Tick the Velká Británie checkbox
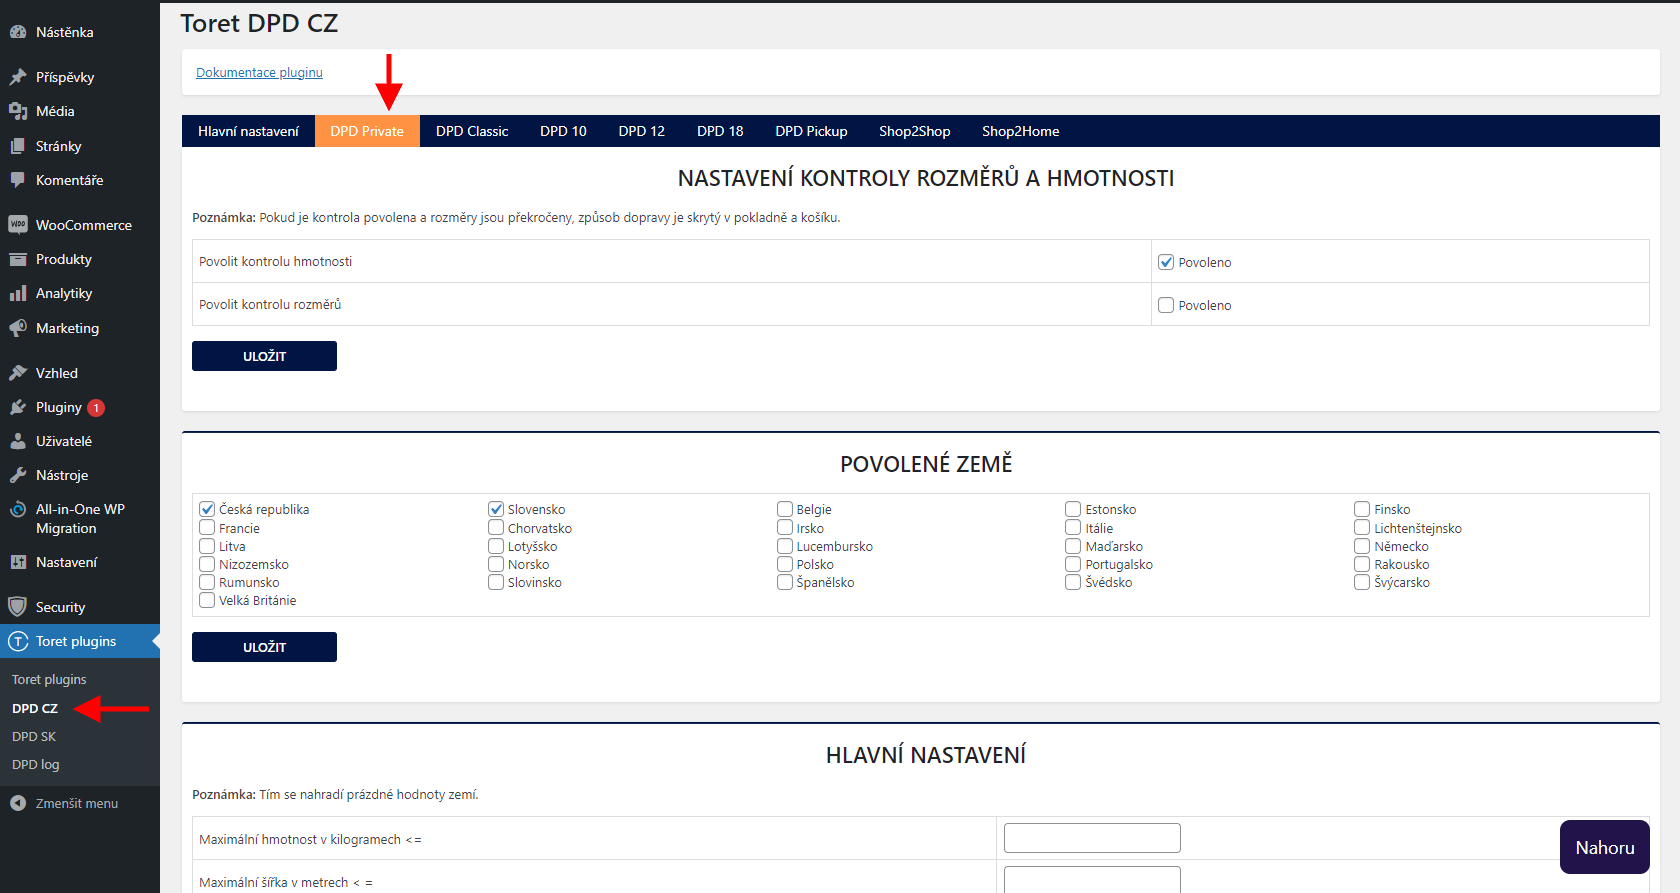Image resolution: width=1680 pixels, height=893 pixels. 207,600
